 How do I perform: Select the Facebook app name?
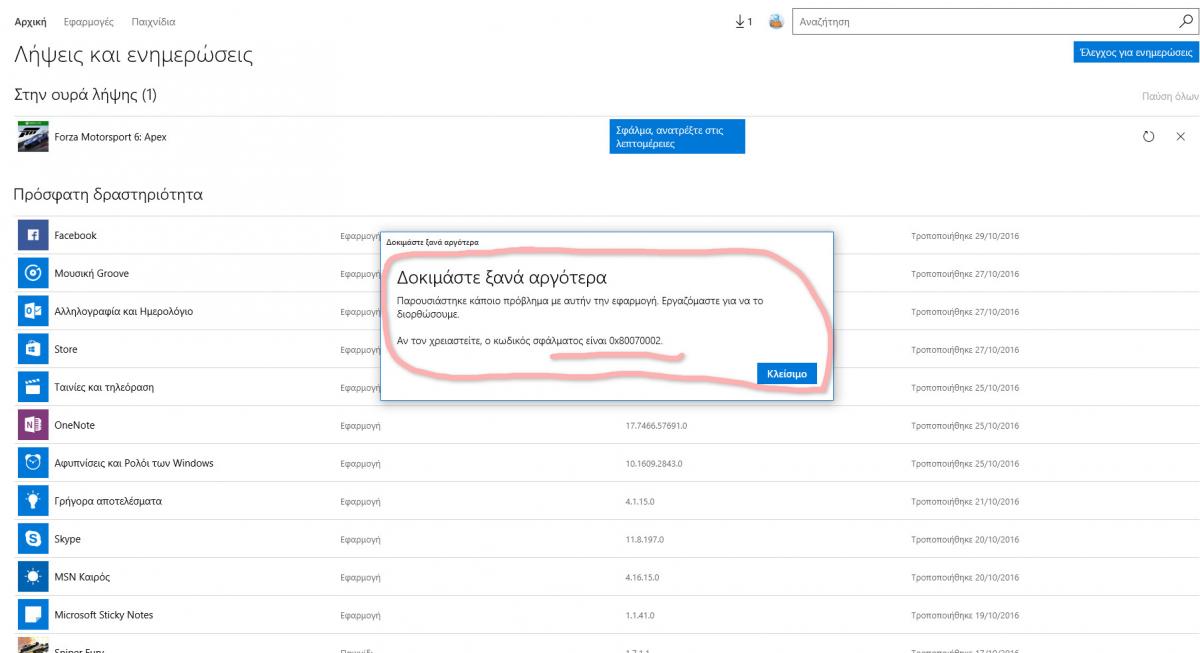point(75,236)
